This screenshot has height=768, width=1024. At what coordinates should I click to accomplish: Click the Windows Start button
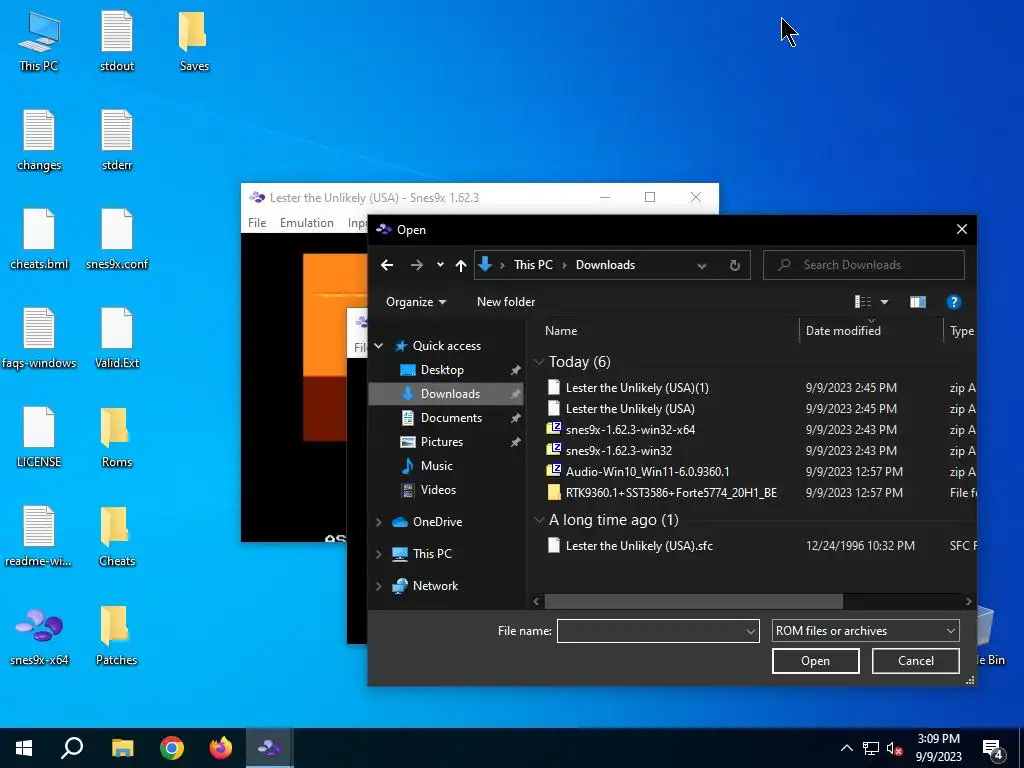(x=24, y=748)
